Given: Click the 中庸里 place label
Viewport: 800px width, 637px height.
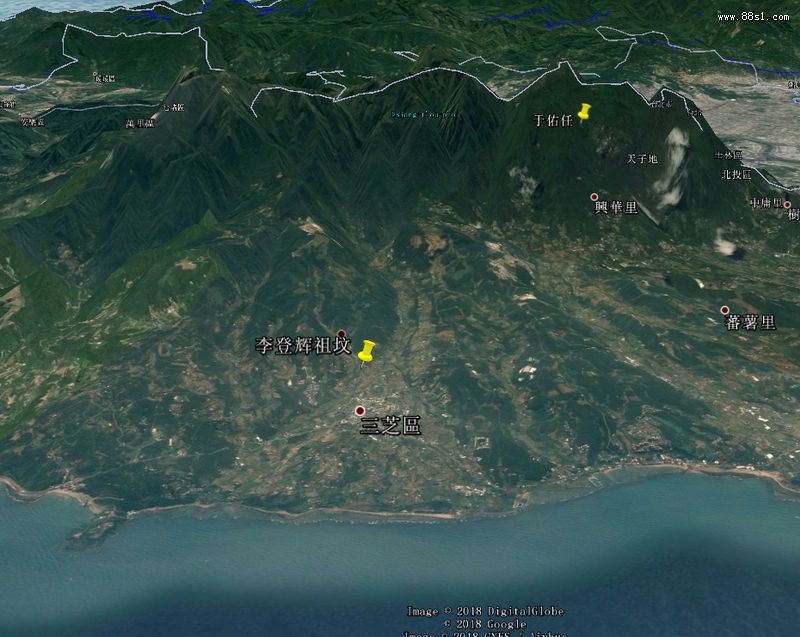Looking at the screenshot, I should (766, 203).
